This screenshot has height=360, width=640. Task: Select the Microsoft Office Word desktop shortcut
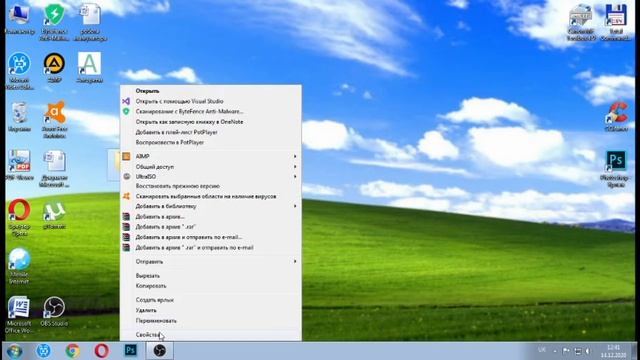pos(19,314)
